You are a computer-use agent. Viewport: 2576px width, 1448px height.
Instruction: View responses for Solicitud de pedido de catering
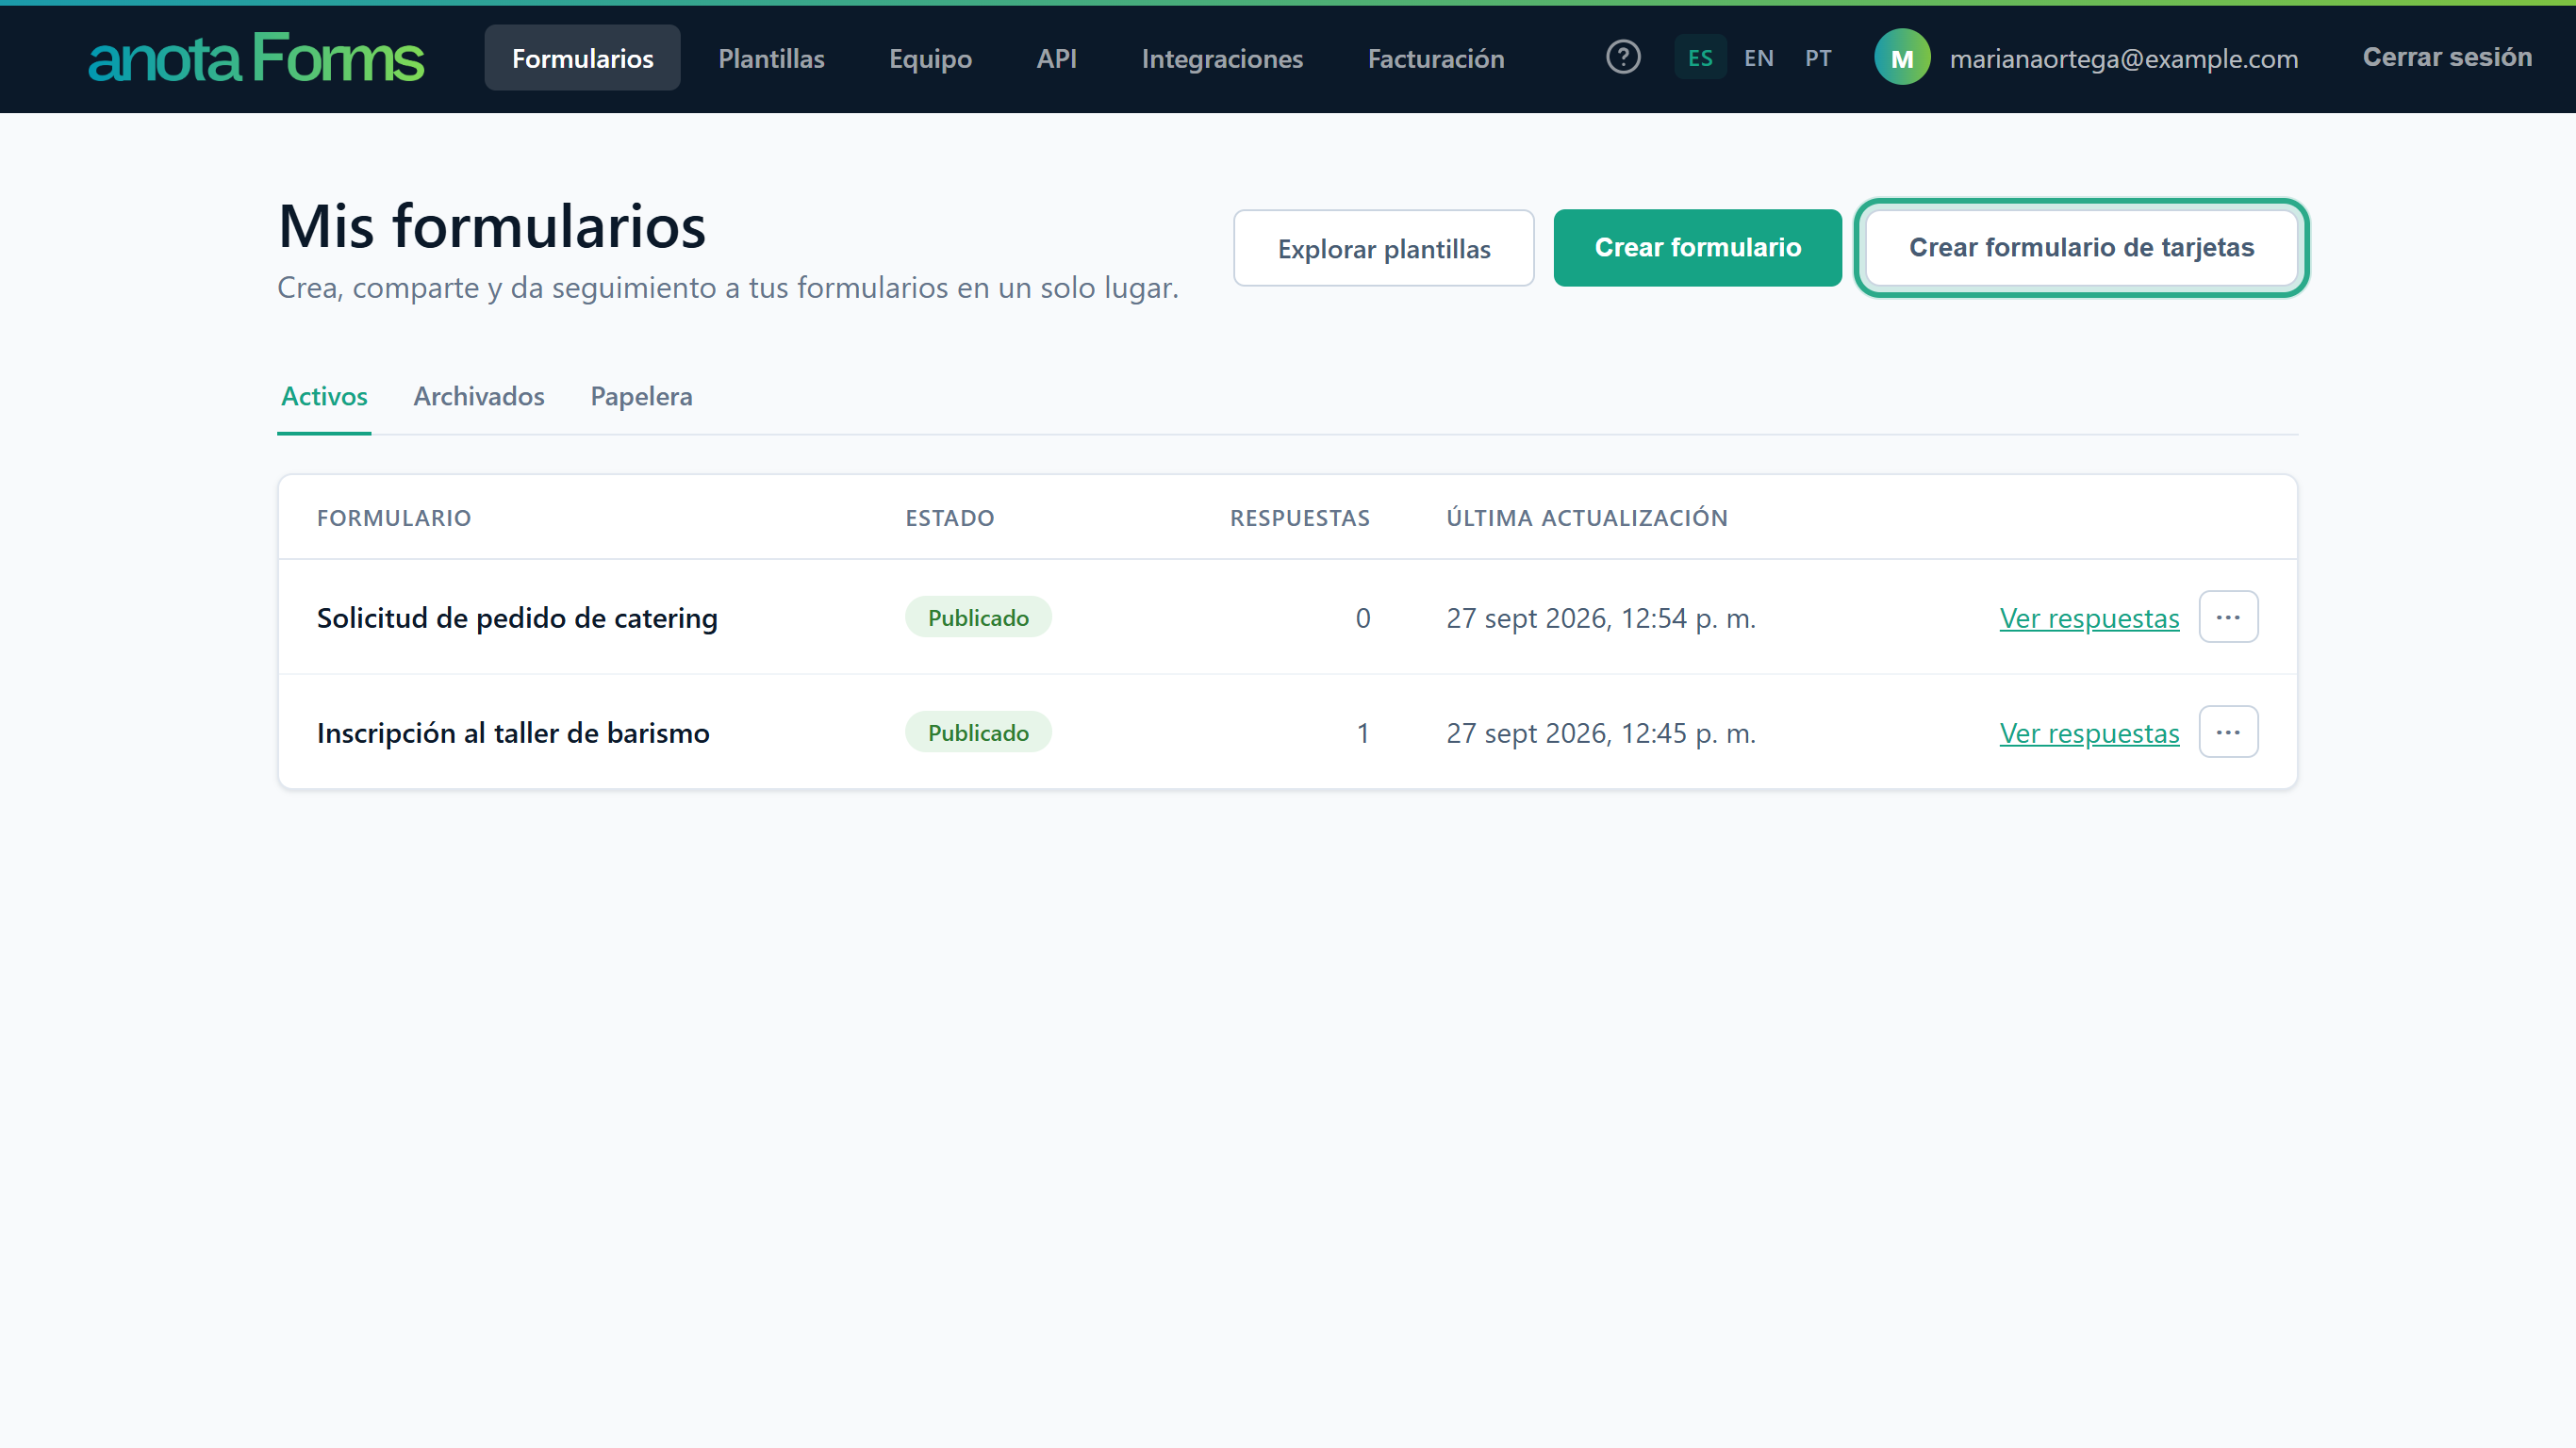click(2089, 618)
